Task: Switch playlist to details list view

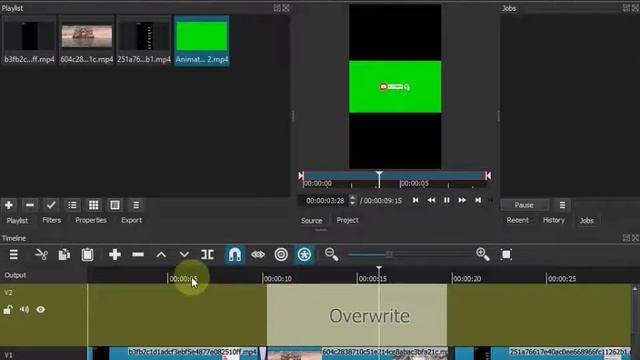Action: 72,205
